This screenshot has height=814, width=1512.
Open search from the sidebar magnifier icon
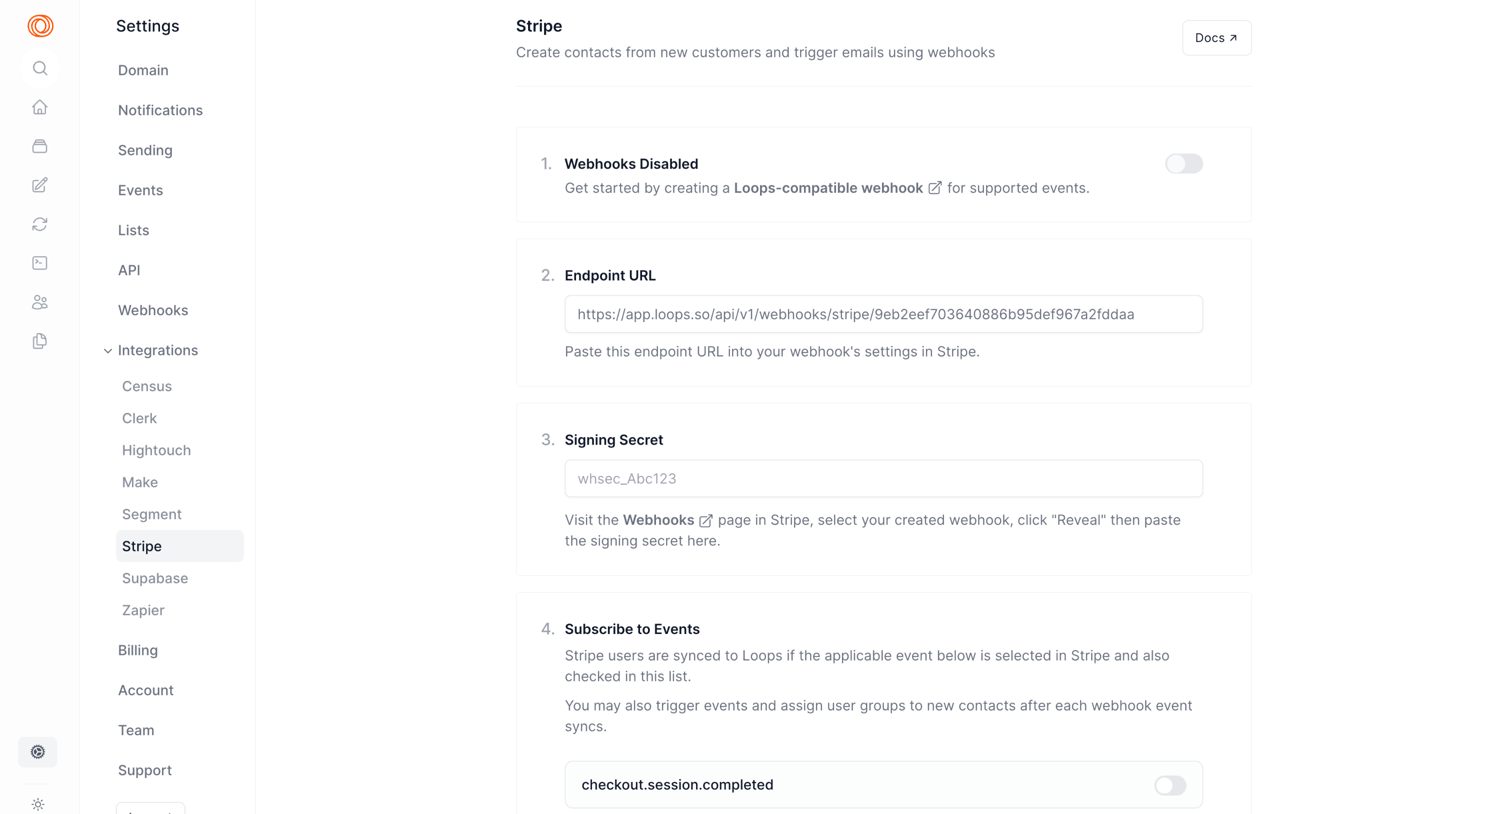pos(40,68)
